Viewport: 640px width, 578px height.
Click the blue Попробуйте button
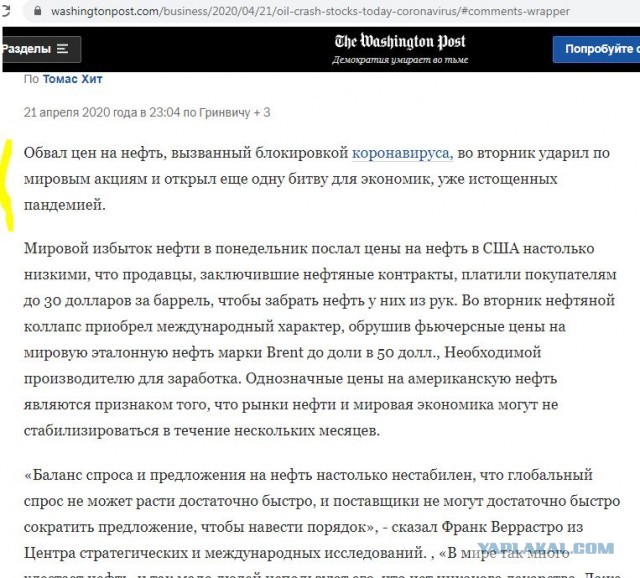596,49
